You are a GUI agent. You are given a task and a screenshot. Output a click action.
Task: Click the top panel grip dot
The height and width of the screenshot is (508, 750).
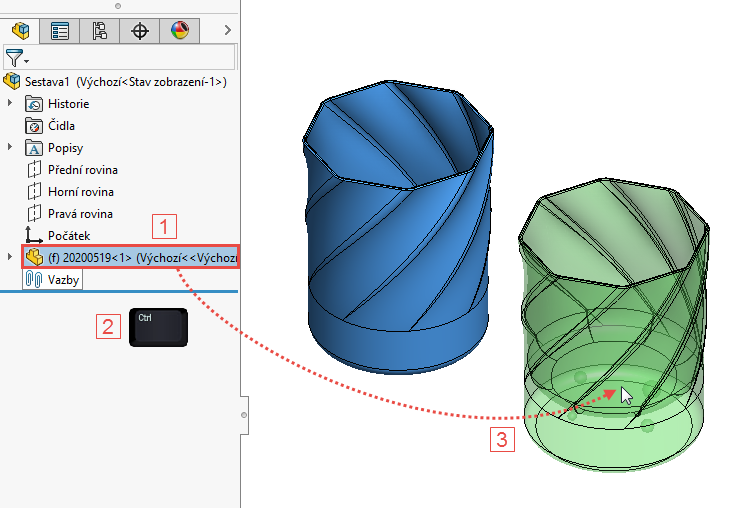coord(118,6)
